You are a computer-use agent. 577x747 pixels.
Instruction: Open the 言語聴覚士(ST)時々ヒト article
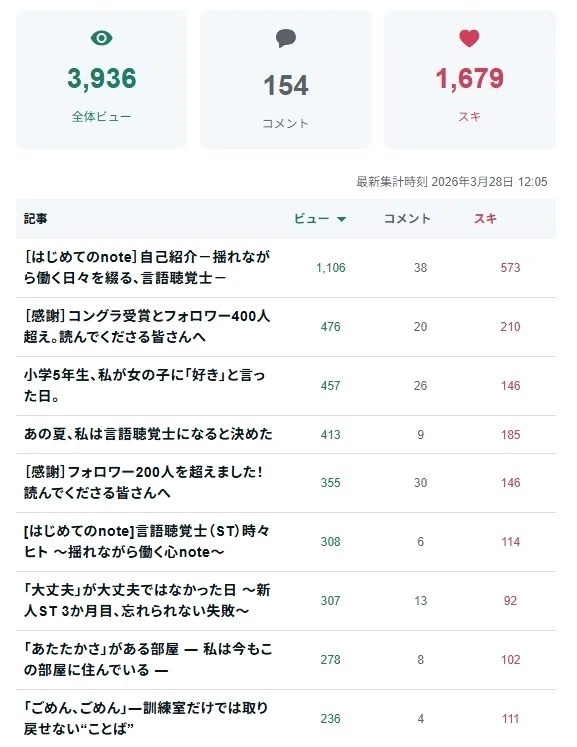(x=147, y=542)
